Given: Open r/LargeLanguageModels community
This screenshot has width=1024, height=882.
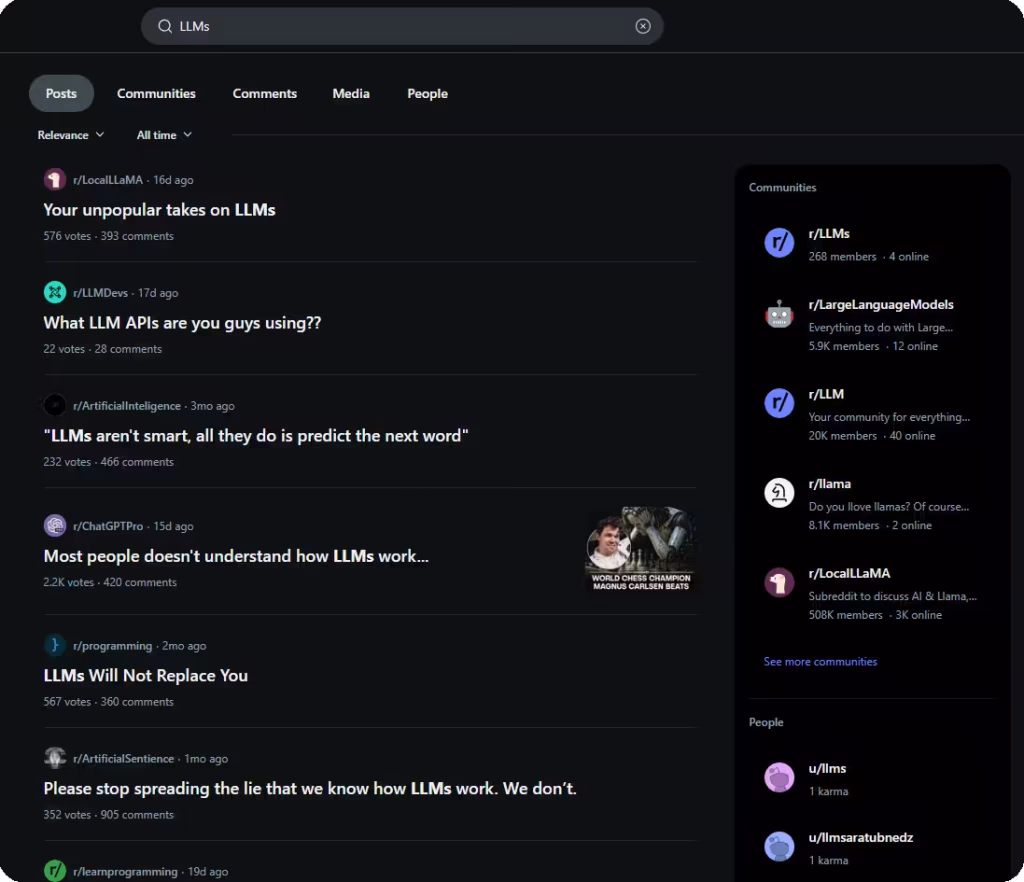Looking at the screenshot, I should click(881, 305).
